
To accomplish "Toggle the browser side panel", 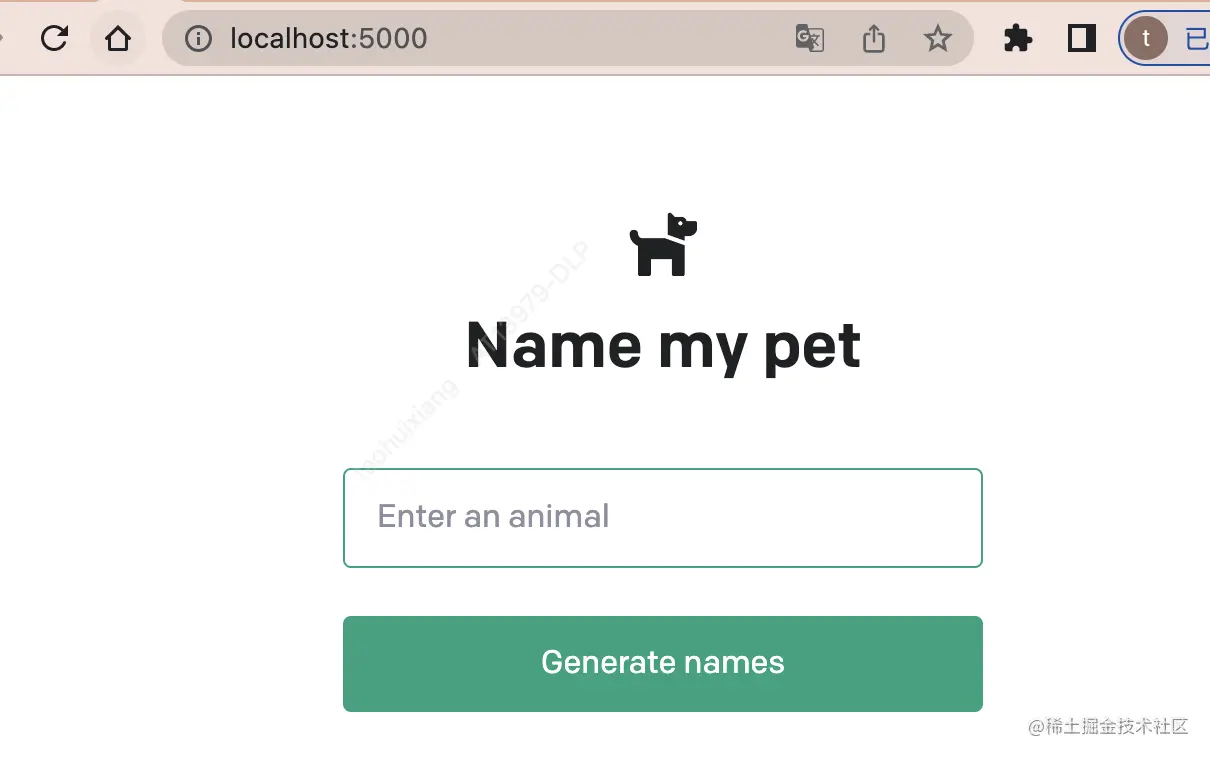I will 1081,39.
